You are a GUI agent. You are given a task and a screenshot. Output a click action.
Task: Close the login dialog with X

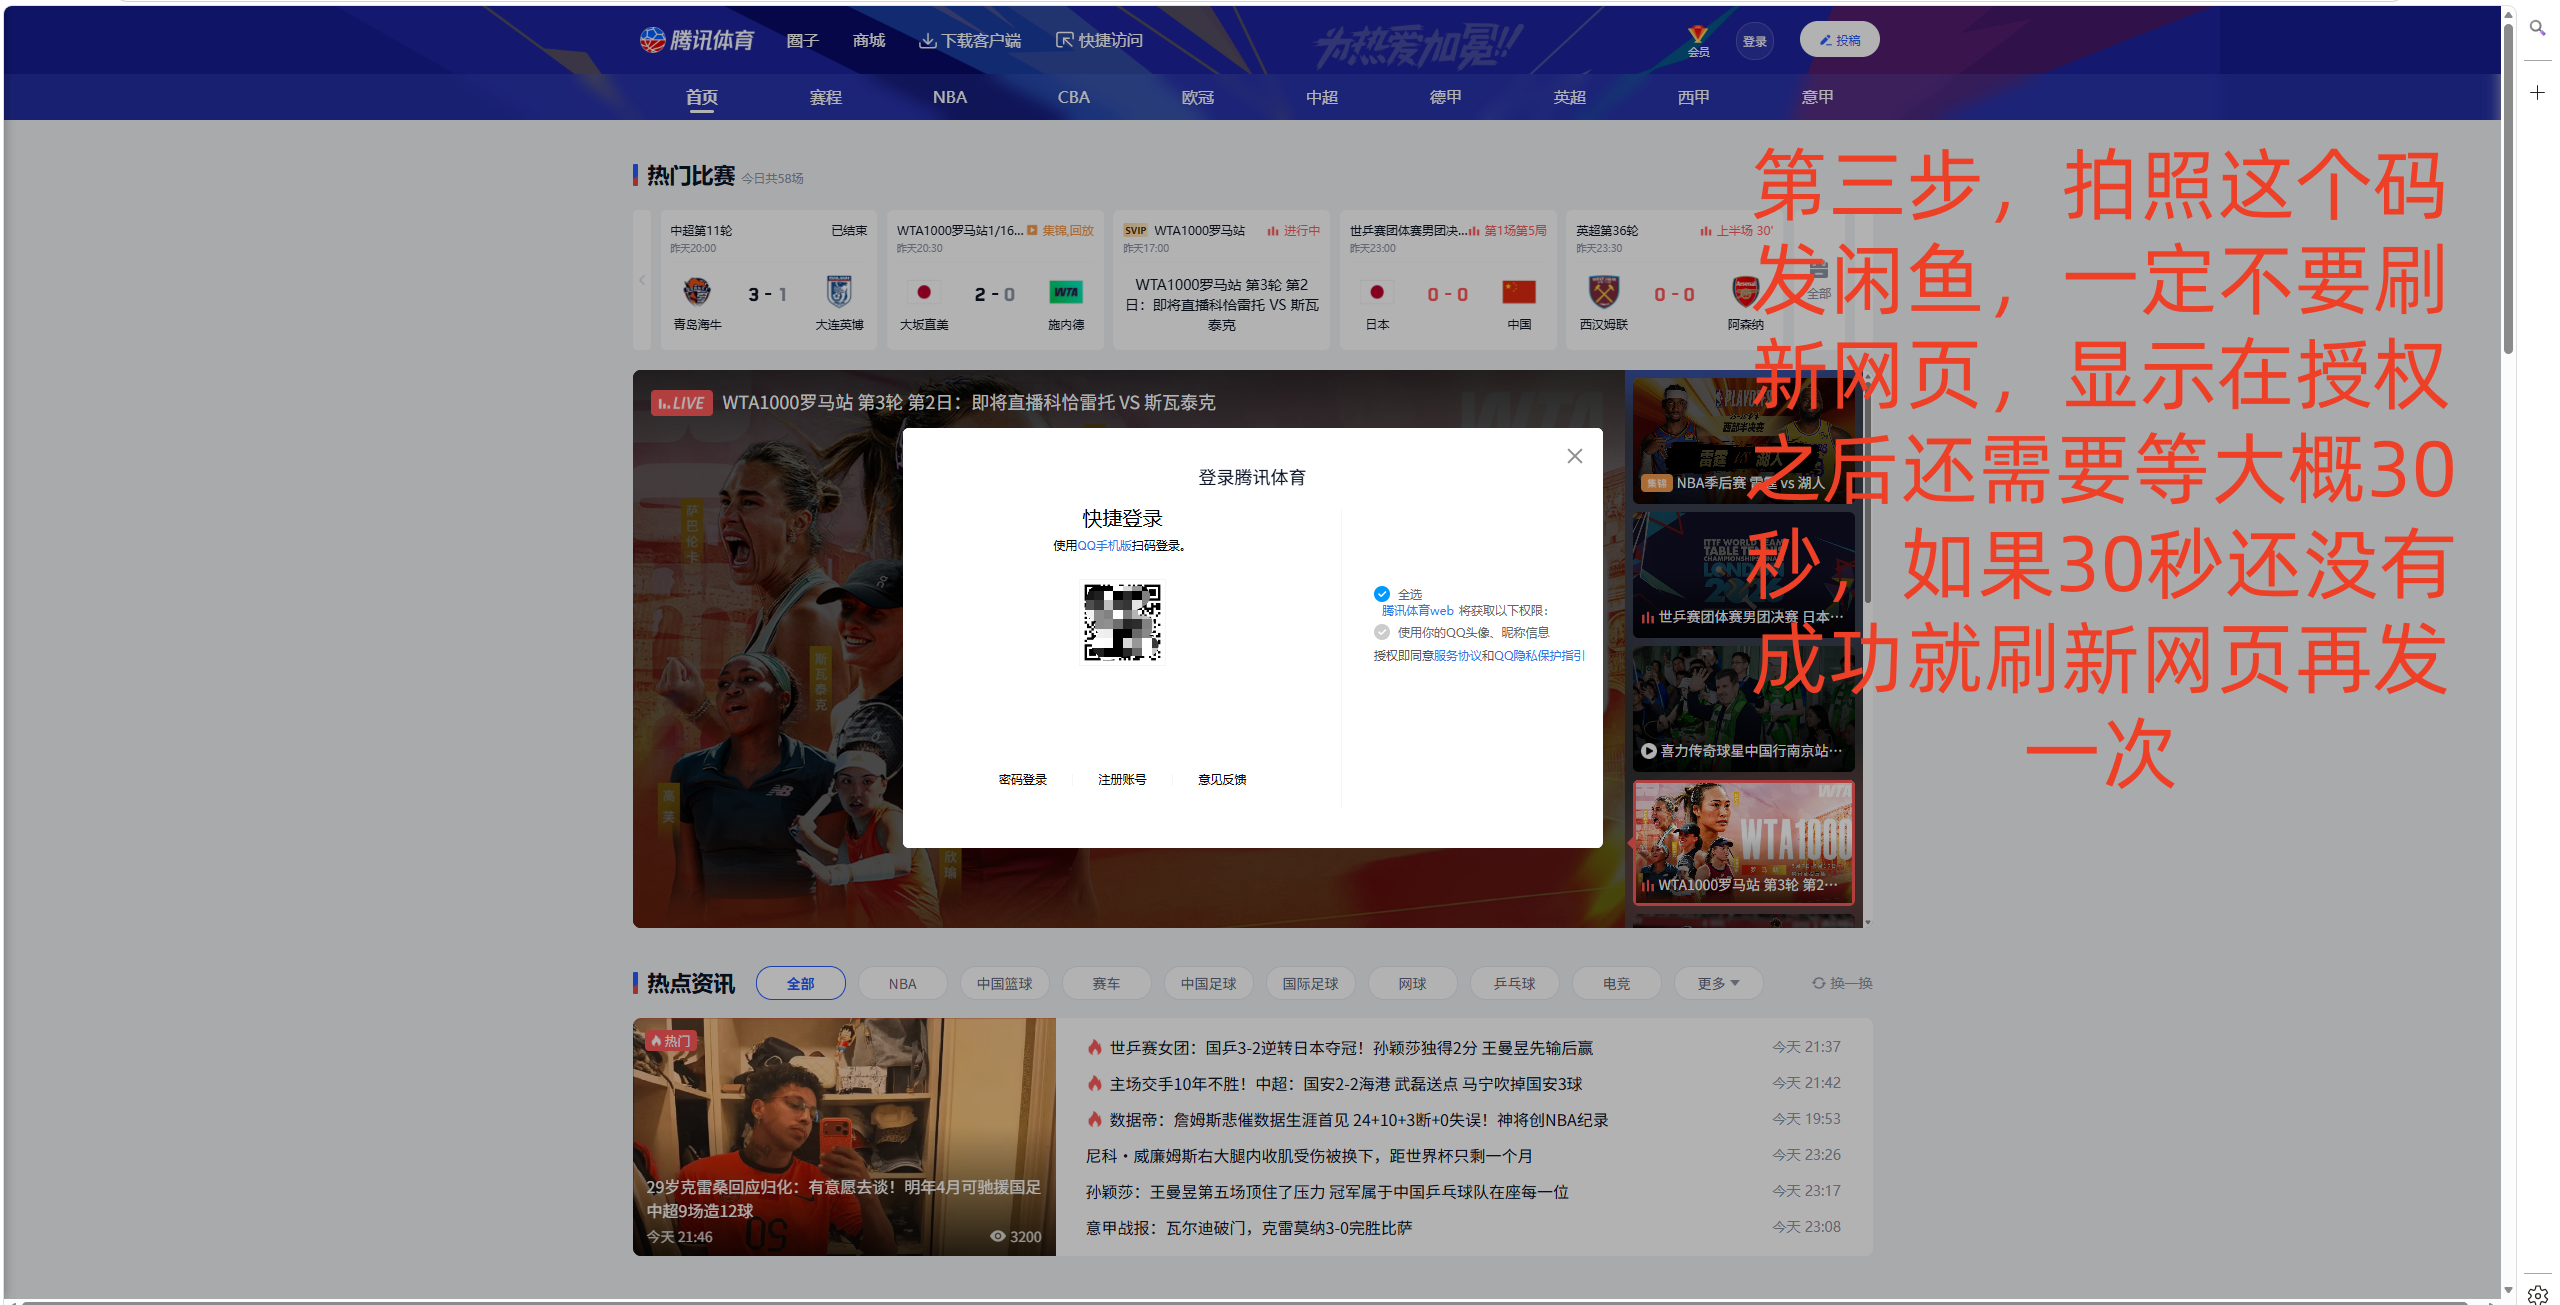1575,456
